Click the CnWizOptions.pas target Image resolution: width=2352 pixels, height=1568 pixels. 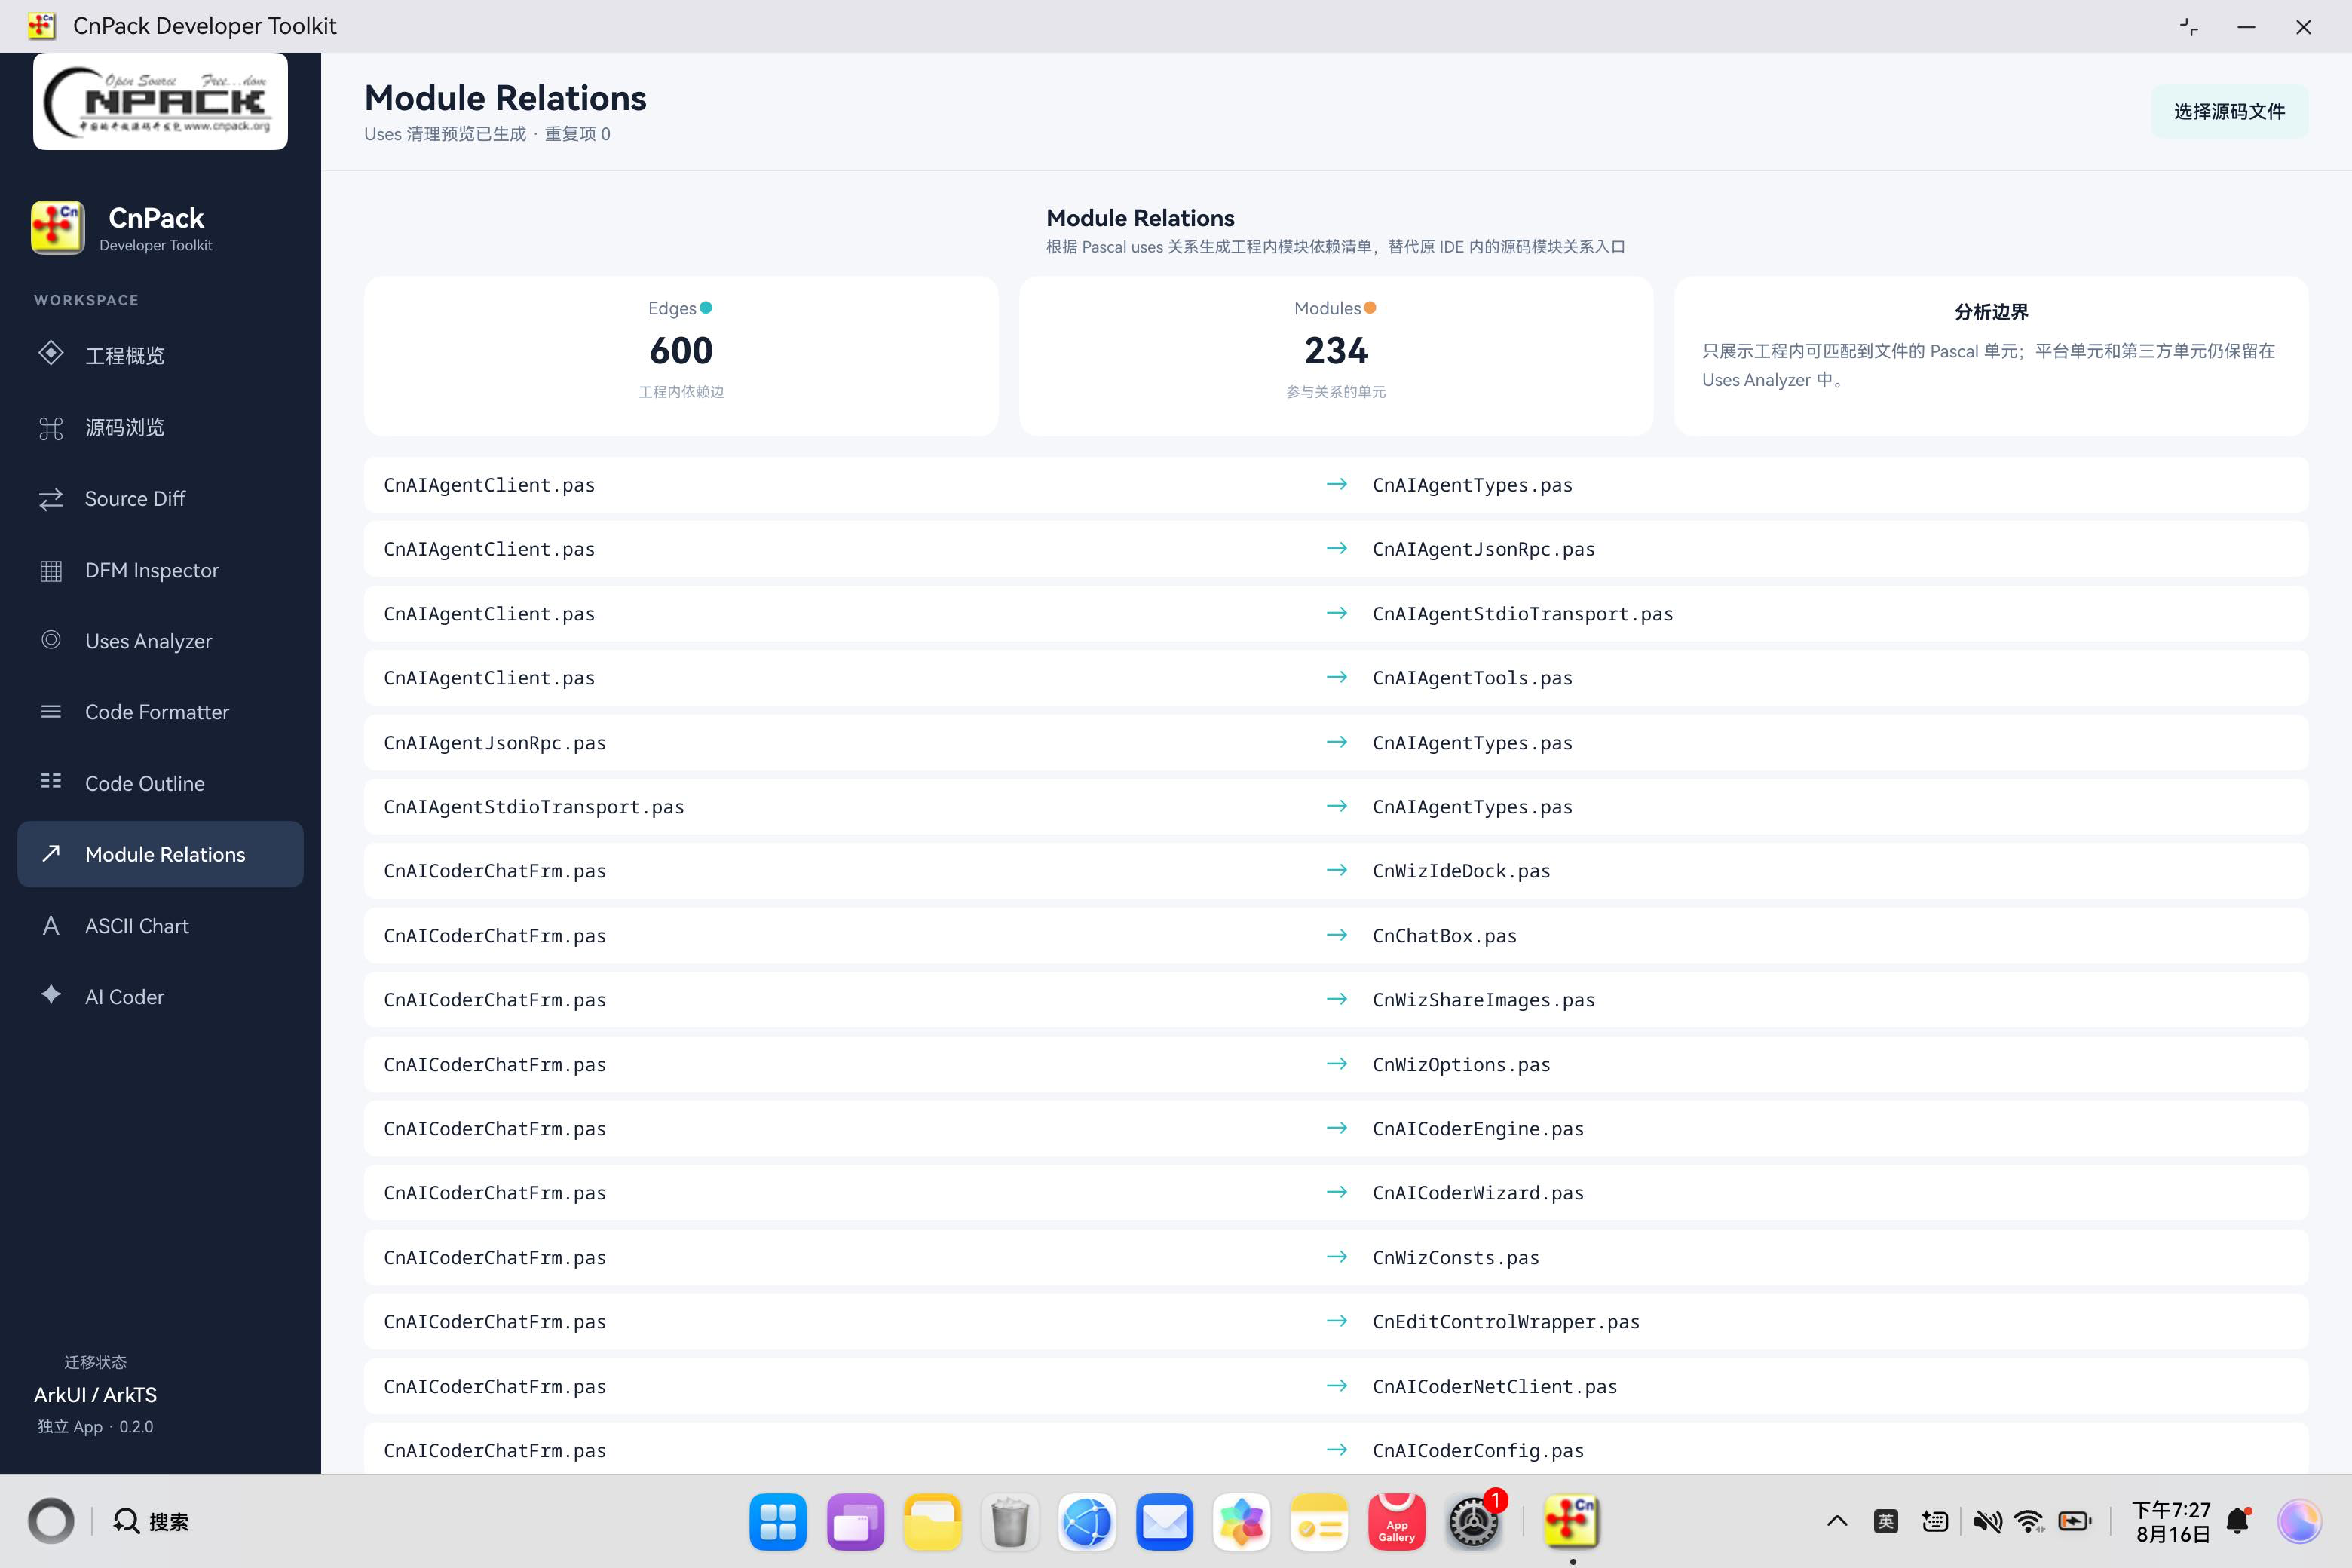click(x=1461, y=1065)
